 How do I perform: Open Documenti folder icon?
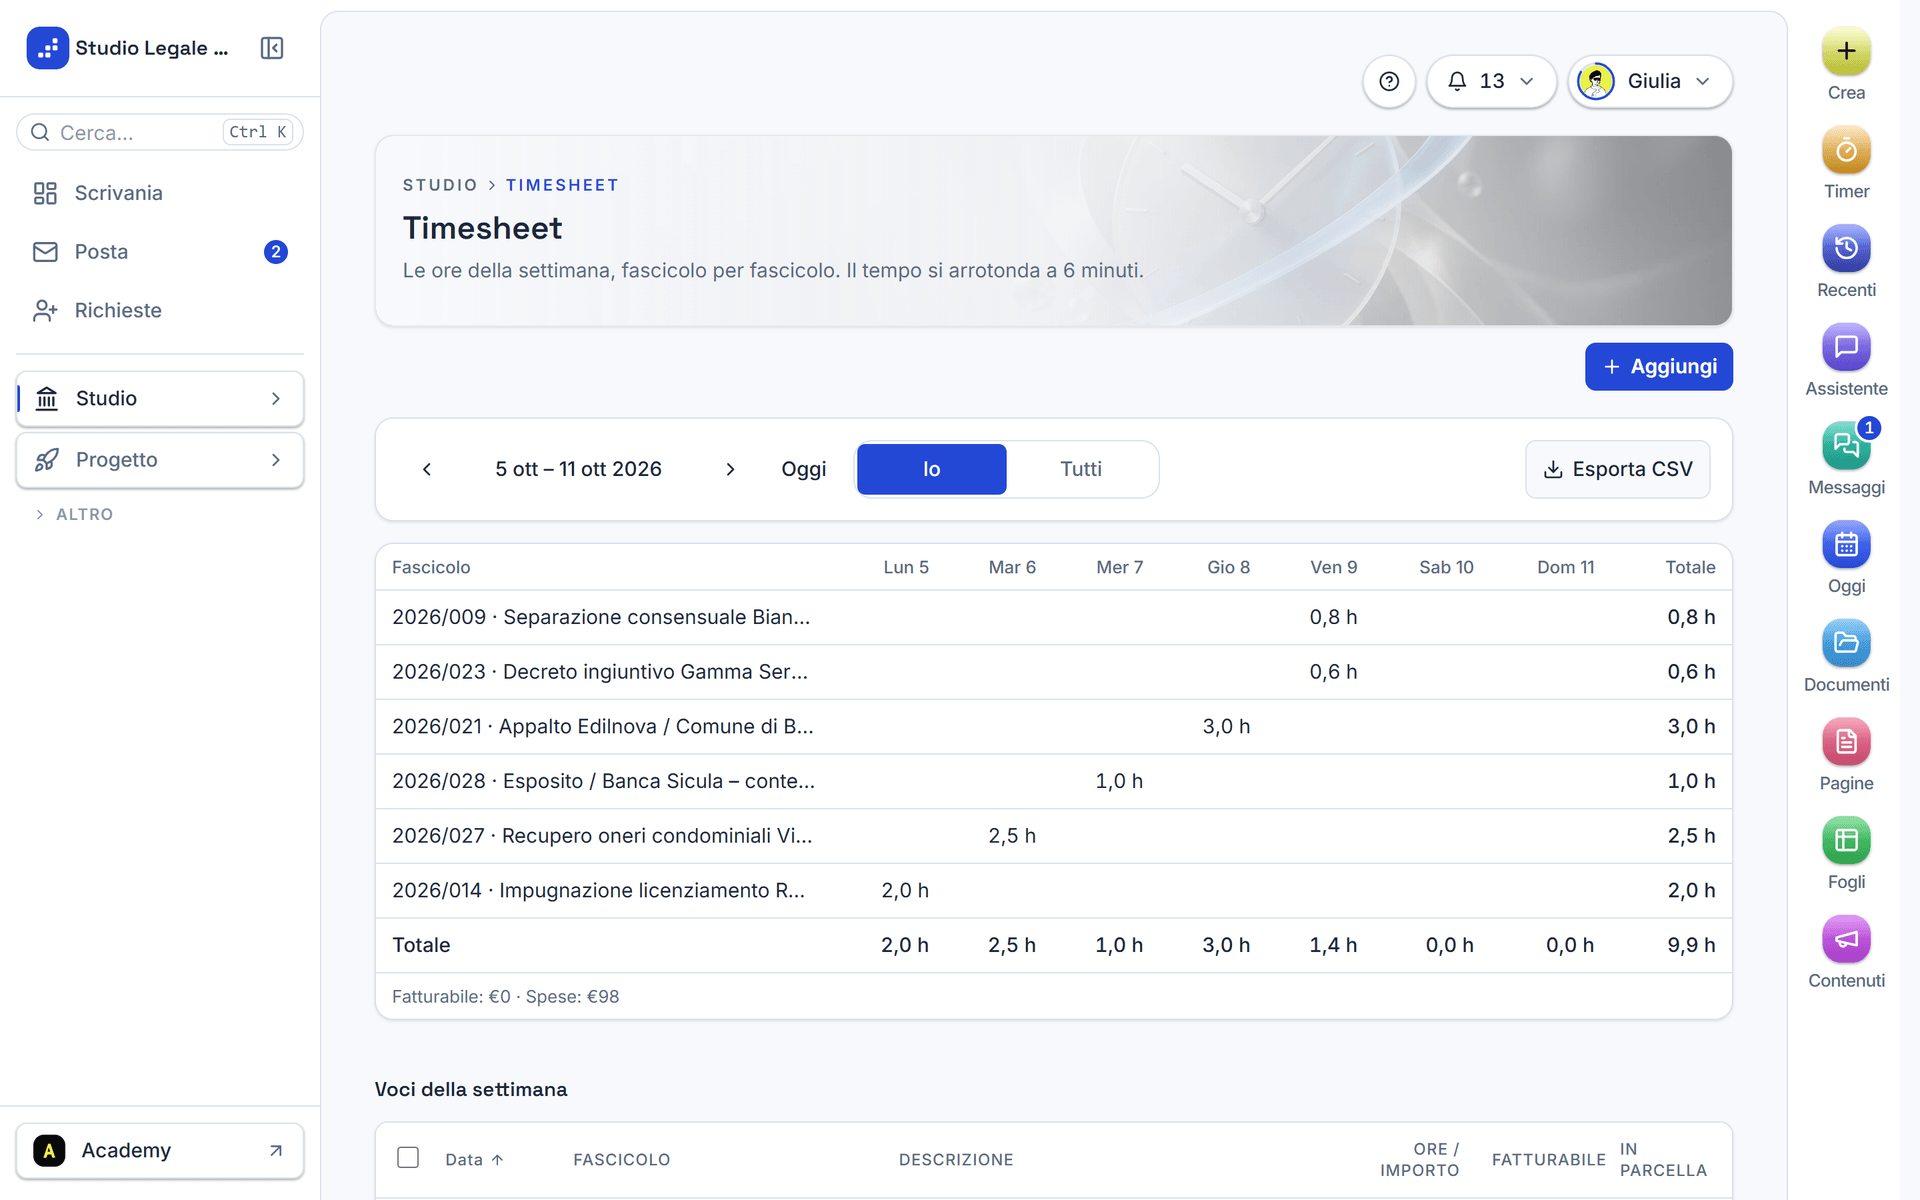1846,643
